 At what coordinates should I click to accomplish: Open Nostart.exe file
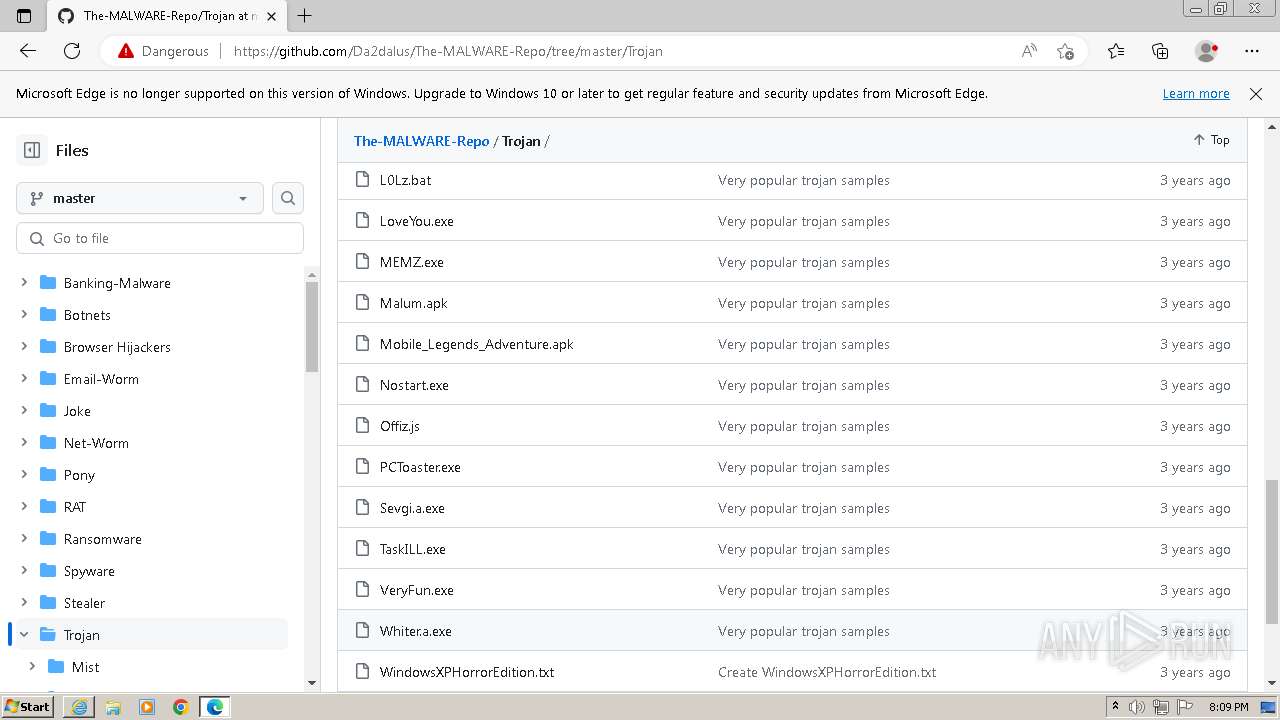(x=414, y=385)
